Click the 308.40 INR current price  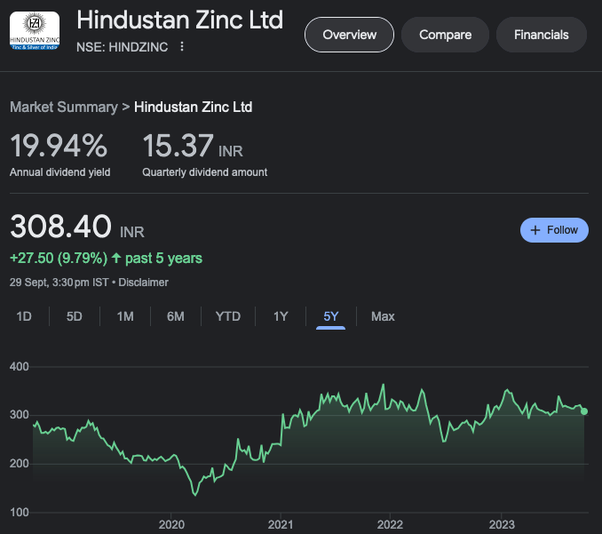62,227
